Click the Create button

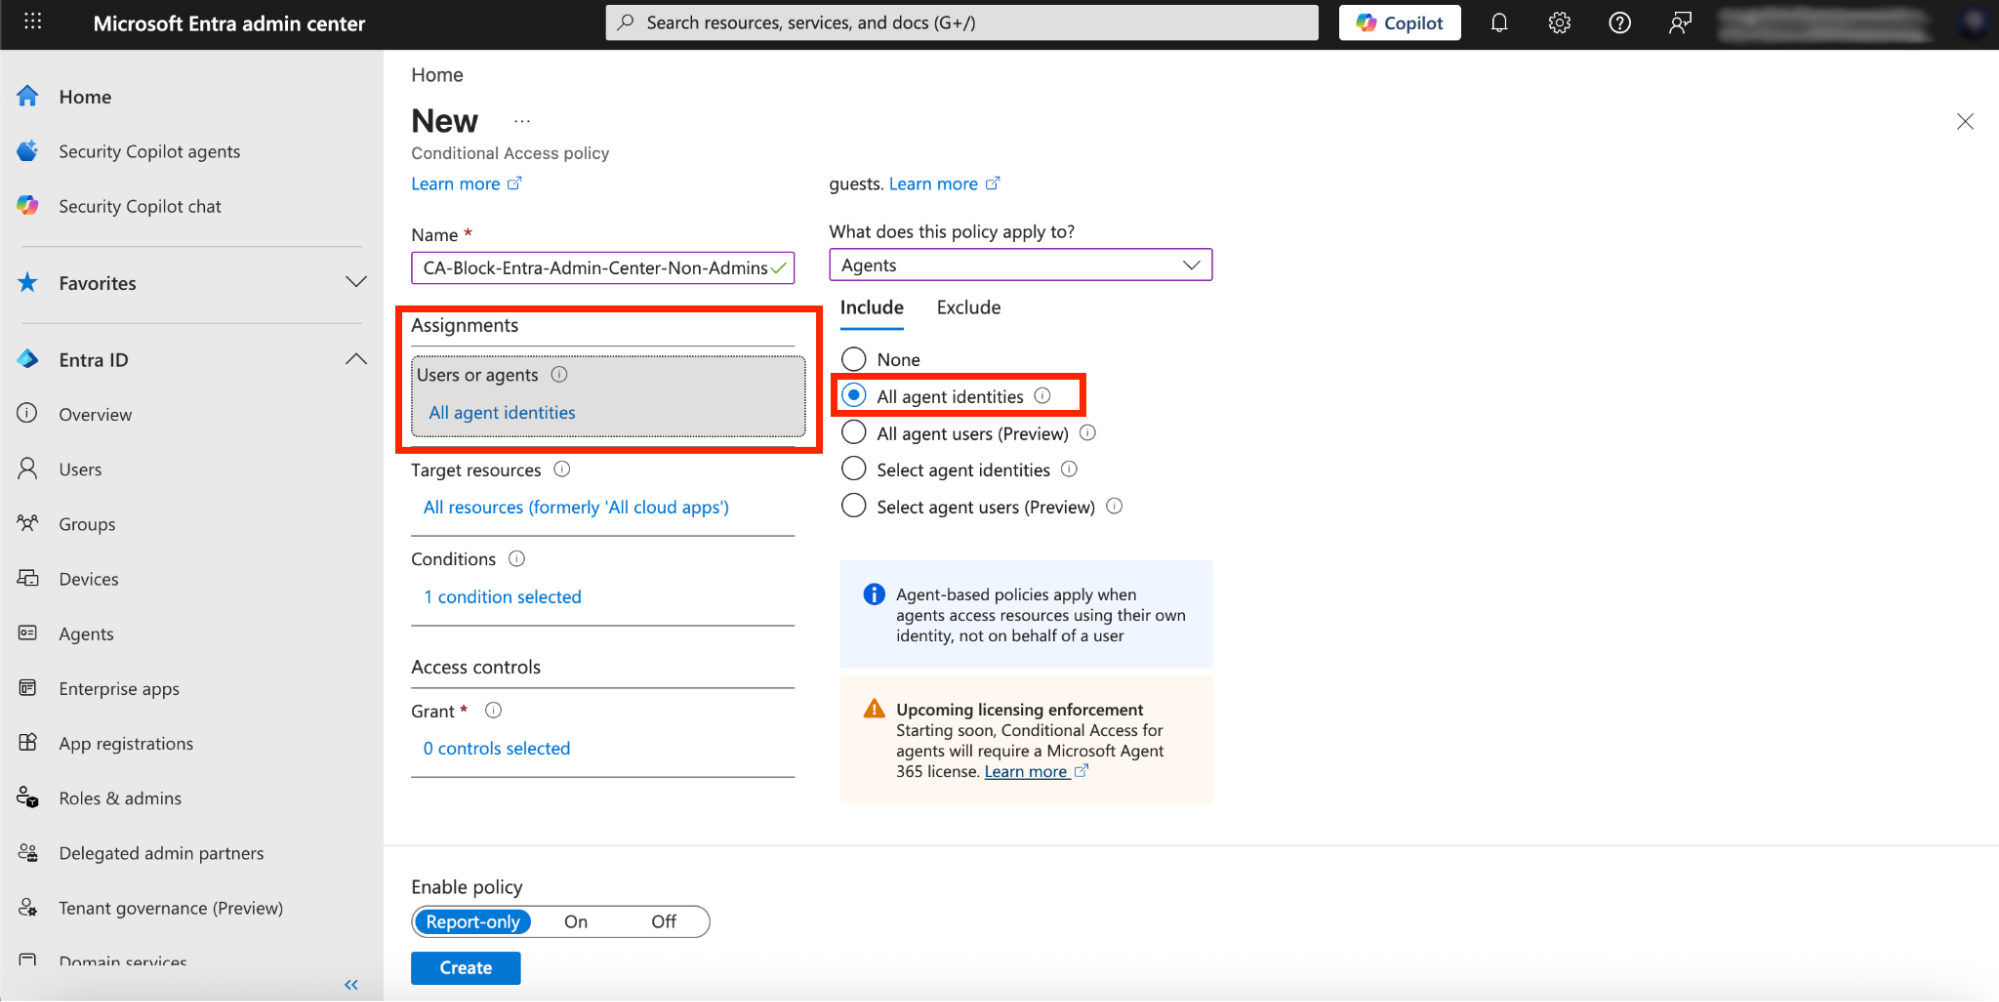pyautogui.click(x=466, y=968)
